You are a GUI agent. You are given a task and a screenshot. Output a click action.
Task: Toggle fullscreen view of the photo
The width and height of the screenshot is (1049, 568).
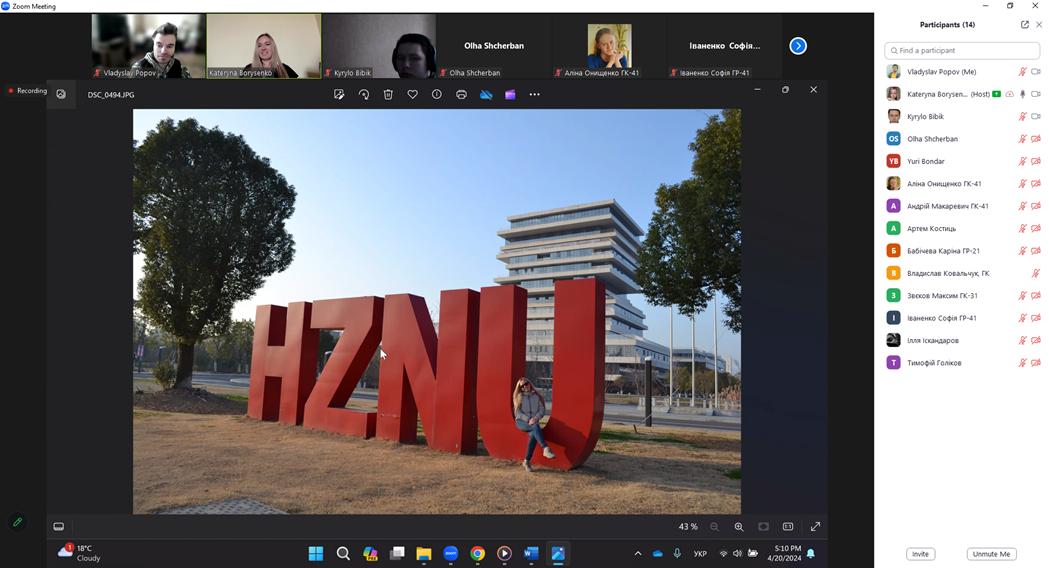coord(815,527)
